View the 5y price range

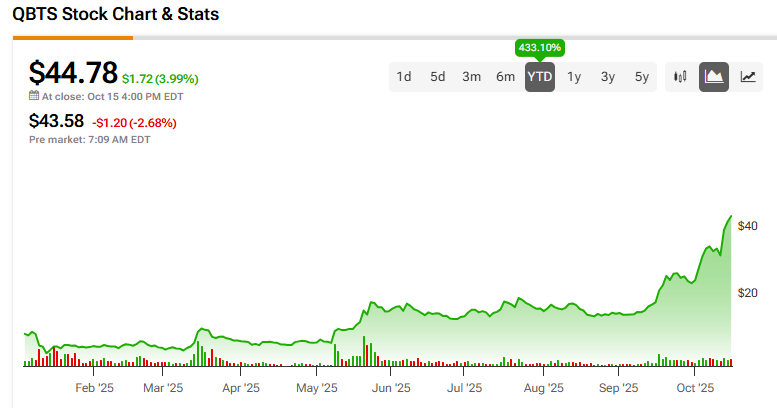pos(642,77)
